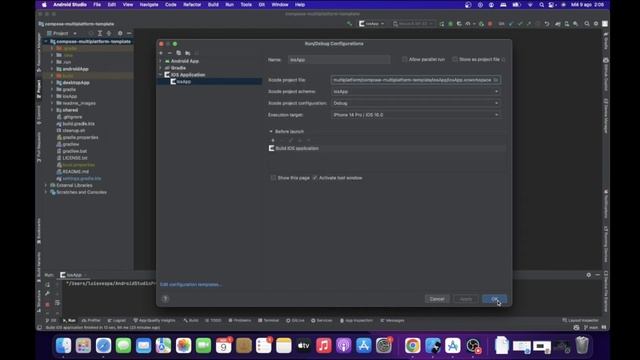Select Build iOS application launch task
The width and height of the screenshot is (640, 360).
(x=386, y=148)
